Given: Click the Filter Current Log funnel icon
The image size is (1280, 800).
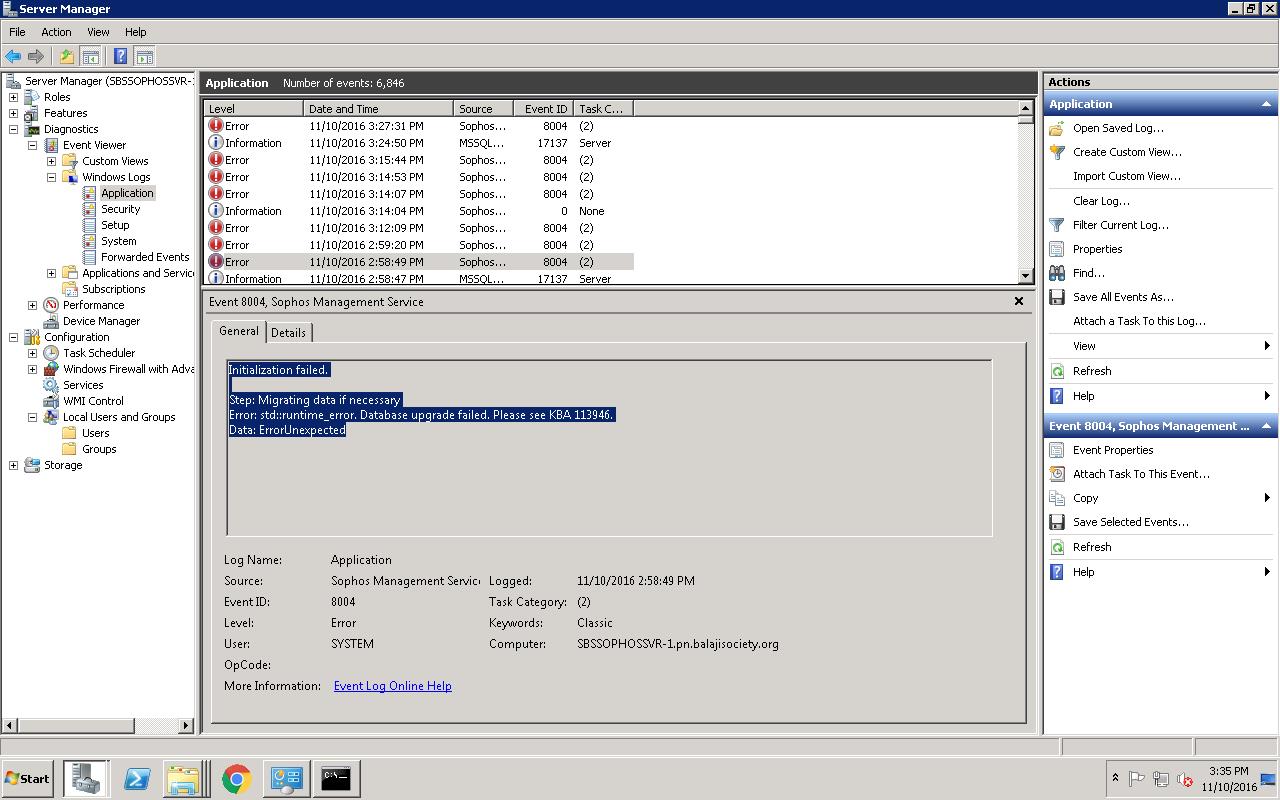Looking at the screenshot, I should point(1056,225).
